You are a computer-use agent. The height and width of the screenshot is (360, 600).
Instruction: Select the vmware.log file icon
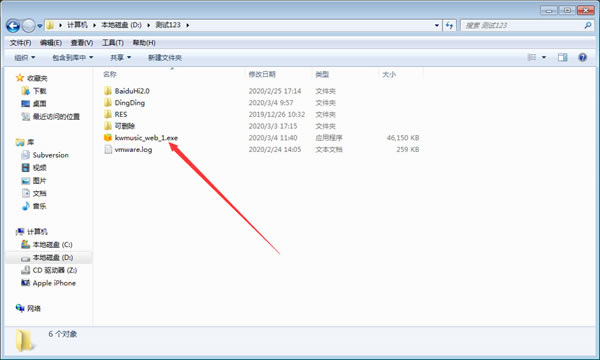[108, 149]
